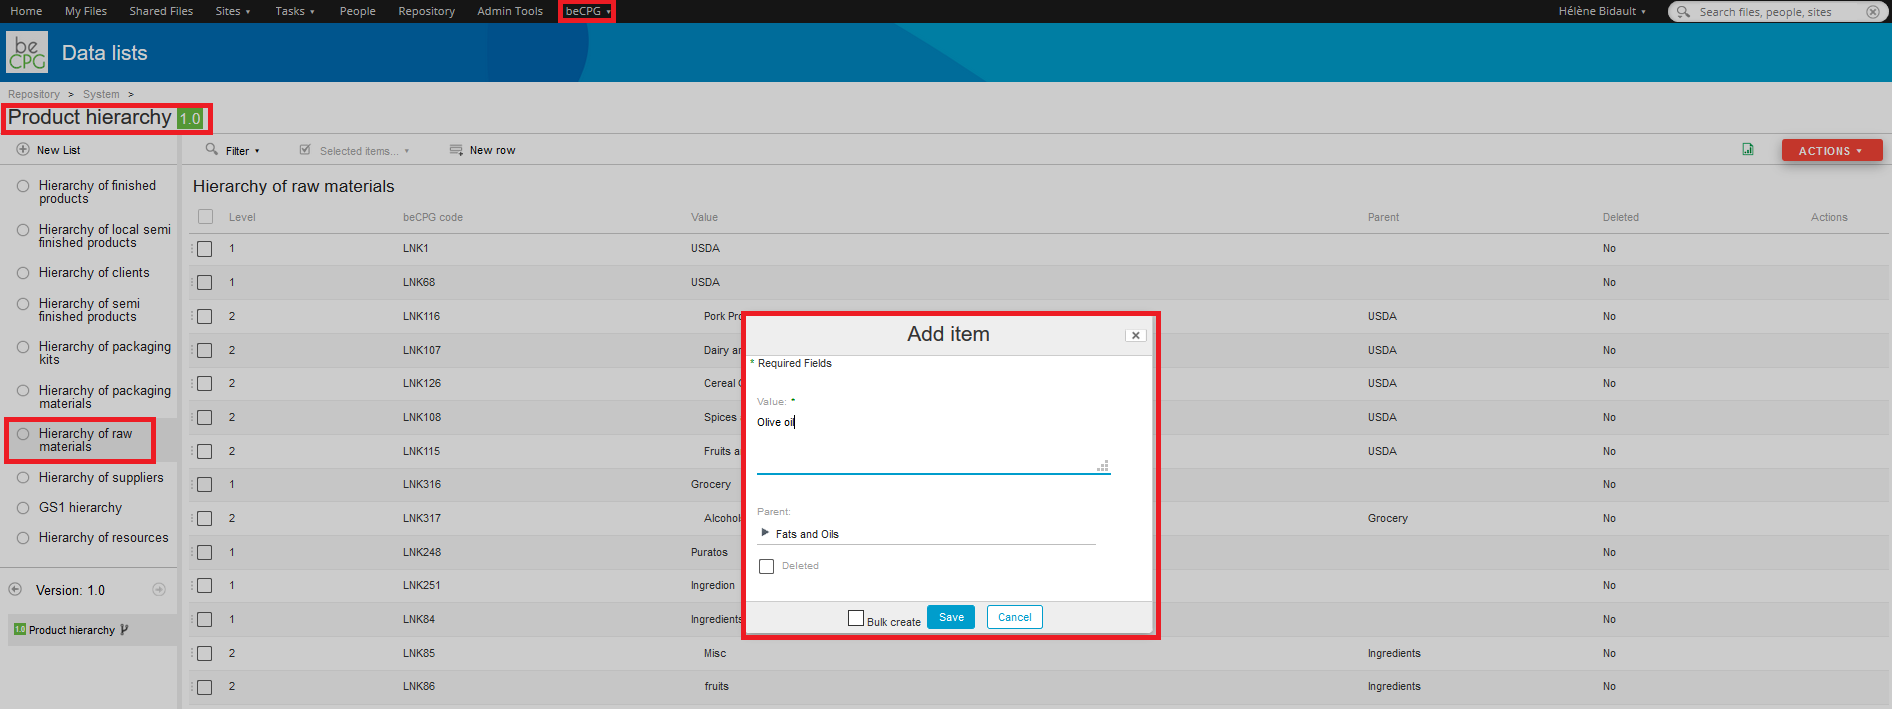Screen dimensions: 1892x709
Task: Open the Sites dropdown menu
Action: click(x=233, y=11)
